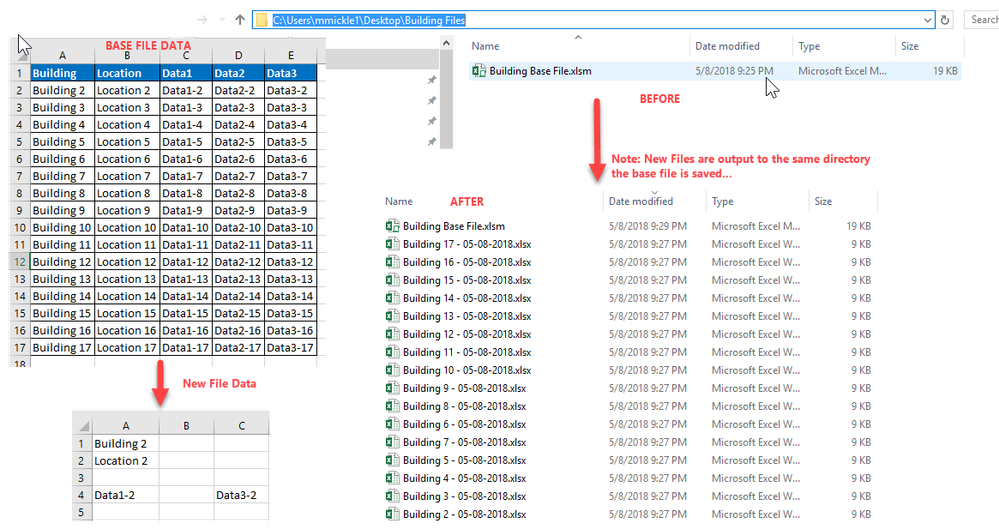Click the refresh button beside address bar

click(945, 20)
